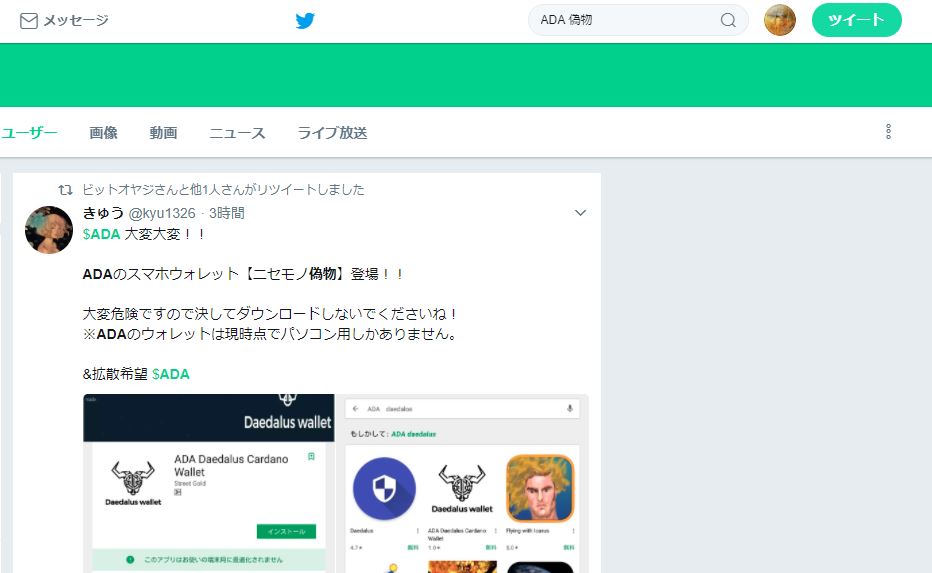
Task: Open the three-dot search options menu
Action: pyautogui.click(x=888, y=132)
